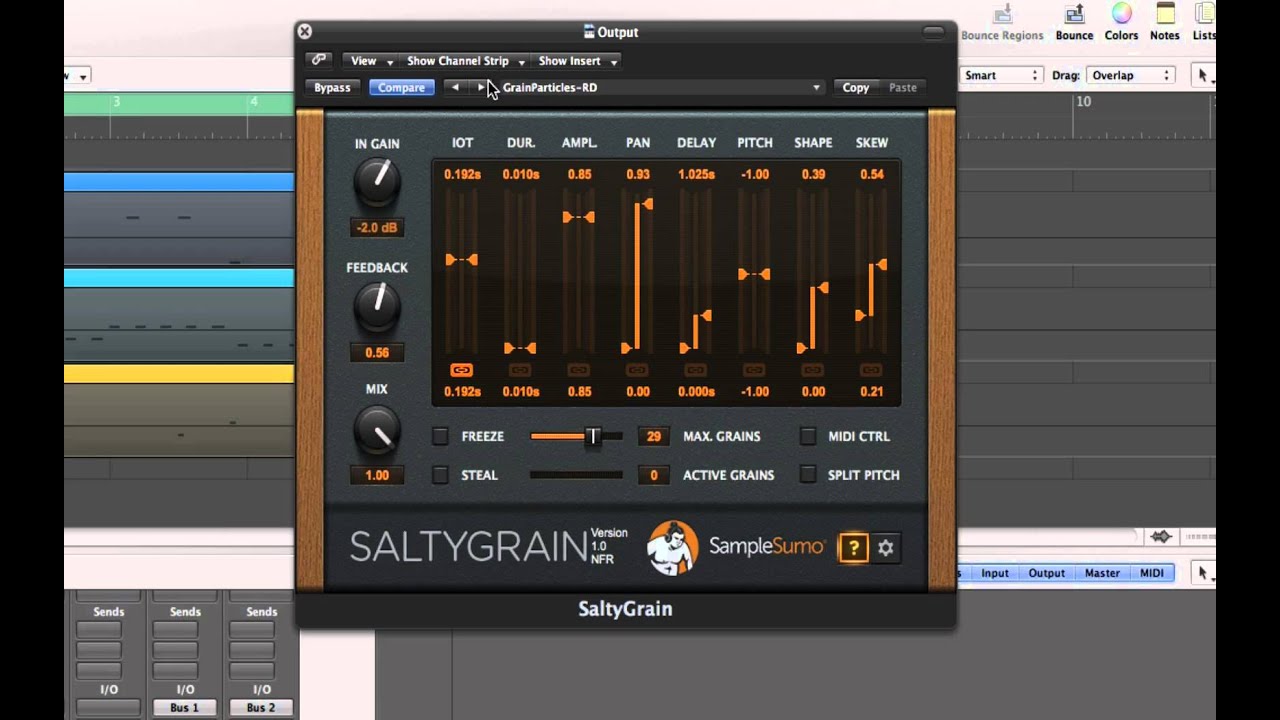The image size is (1280, 720).
Task: Click the IN GAIN knob
Action: 377,182
